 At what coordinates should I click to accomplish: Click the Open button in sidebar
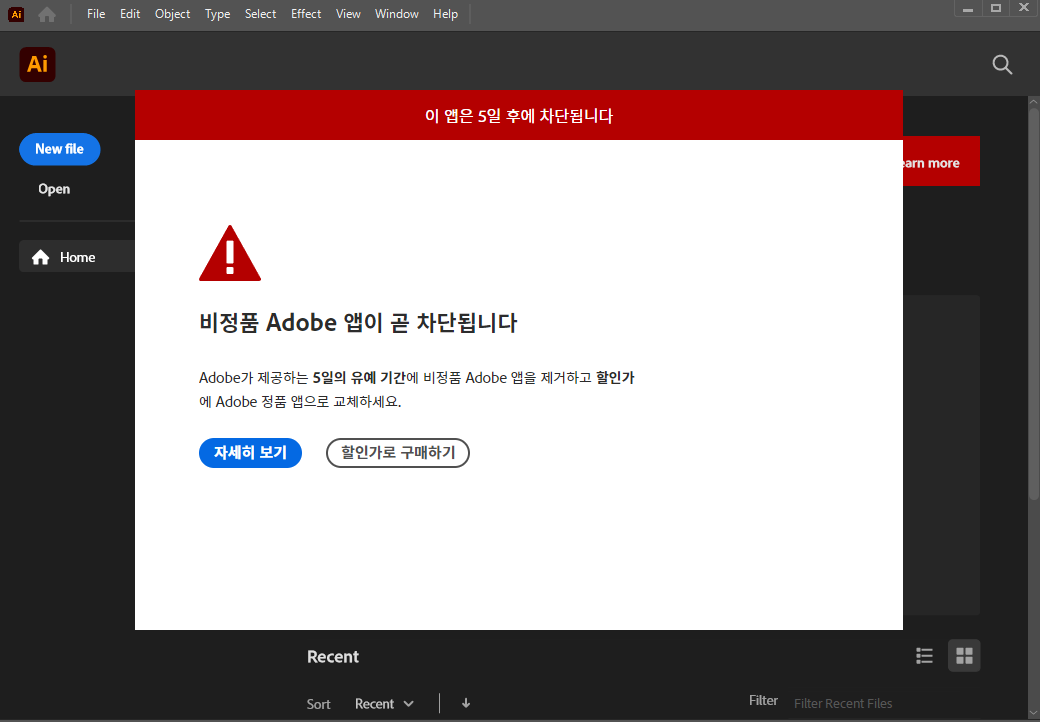(x=54, y=189)
